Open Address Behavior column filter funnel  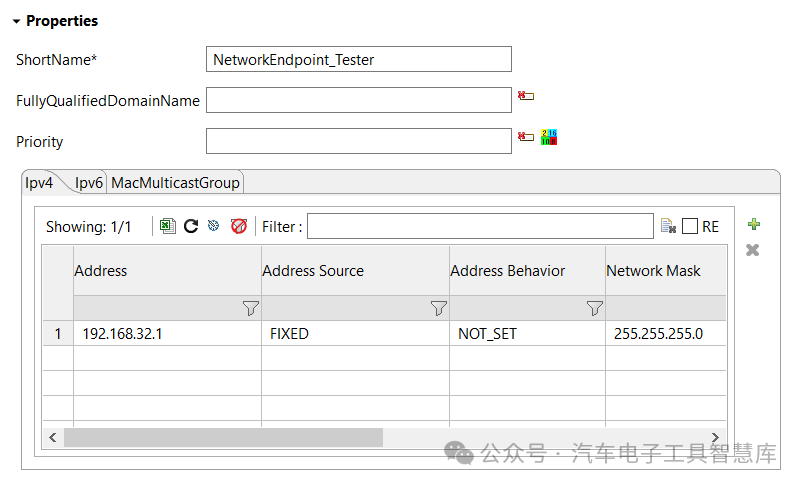[x=594, y=308]
